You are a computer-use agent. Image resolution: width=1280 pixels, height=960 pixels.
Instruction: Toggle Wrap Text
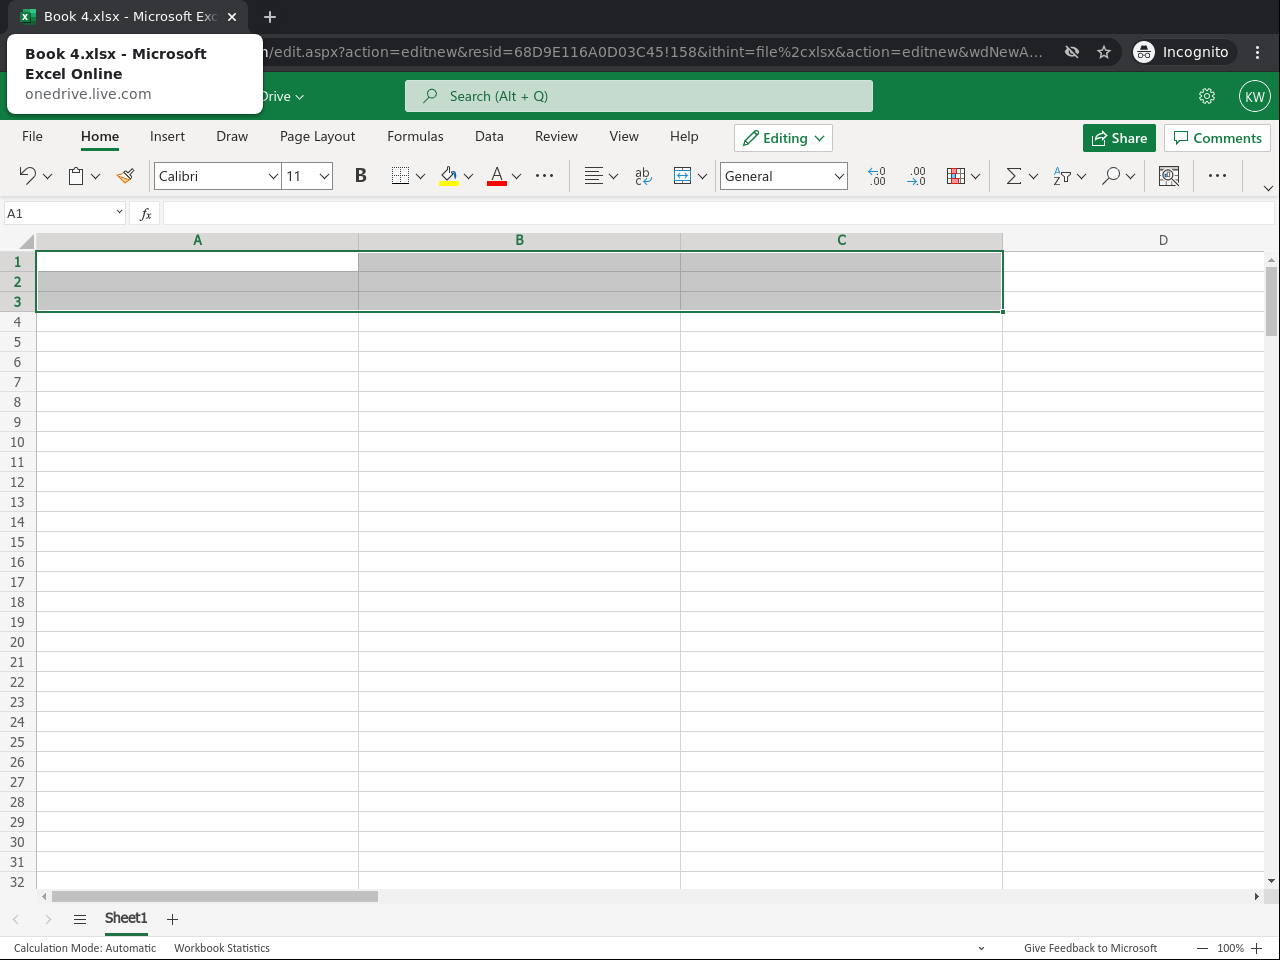click(642, 176)
